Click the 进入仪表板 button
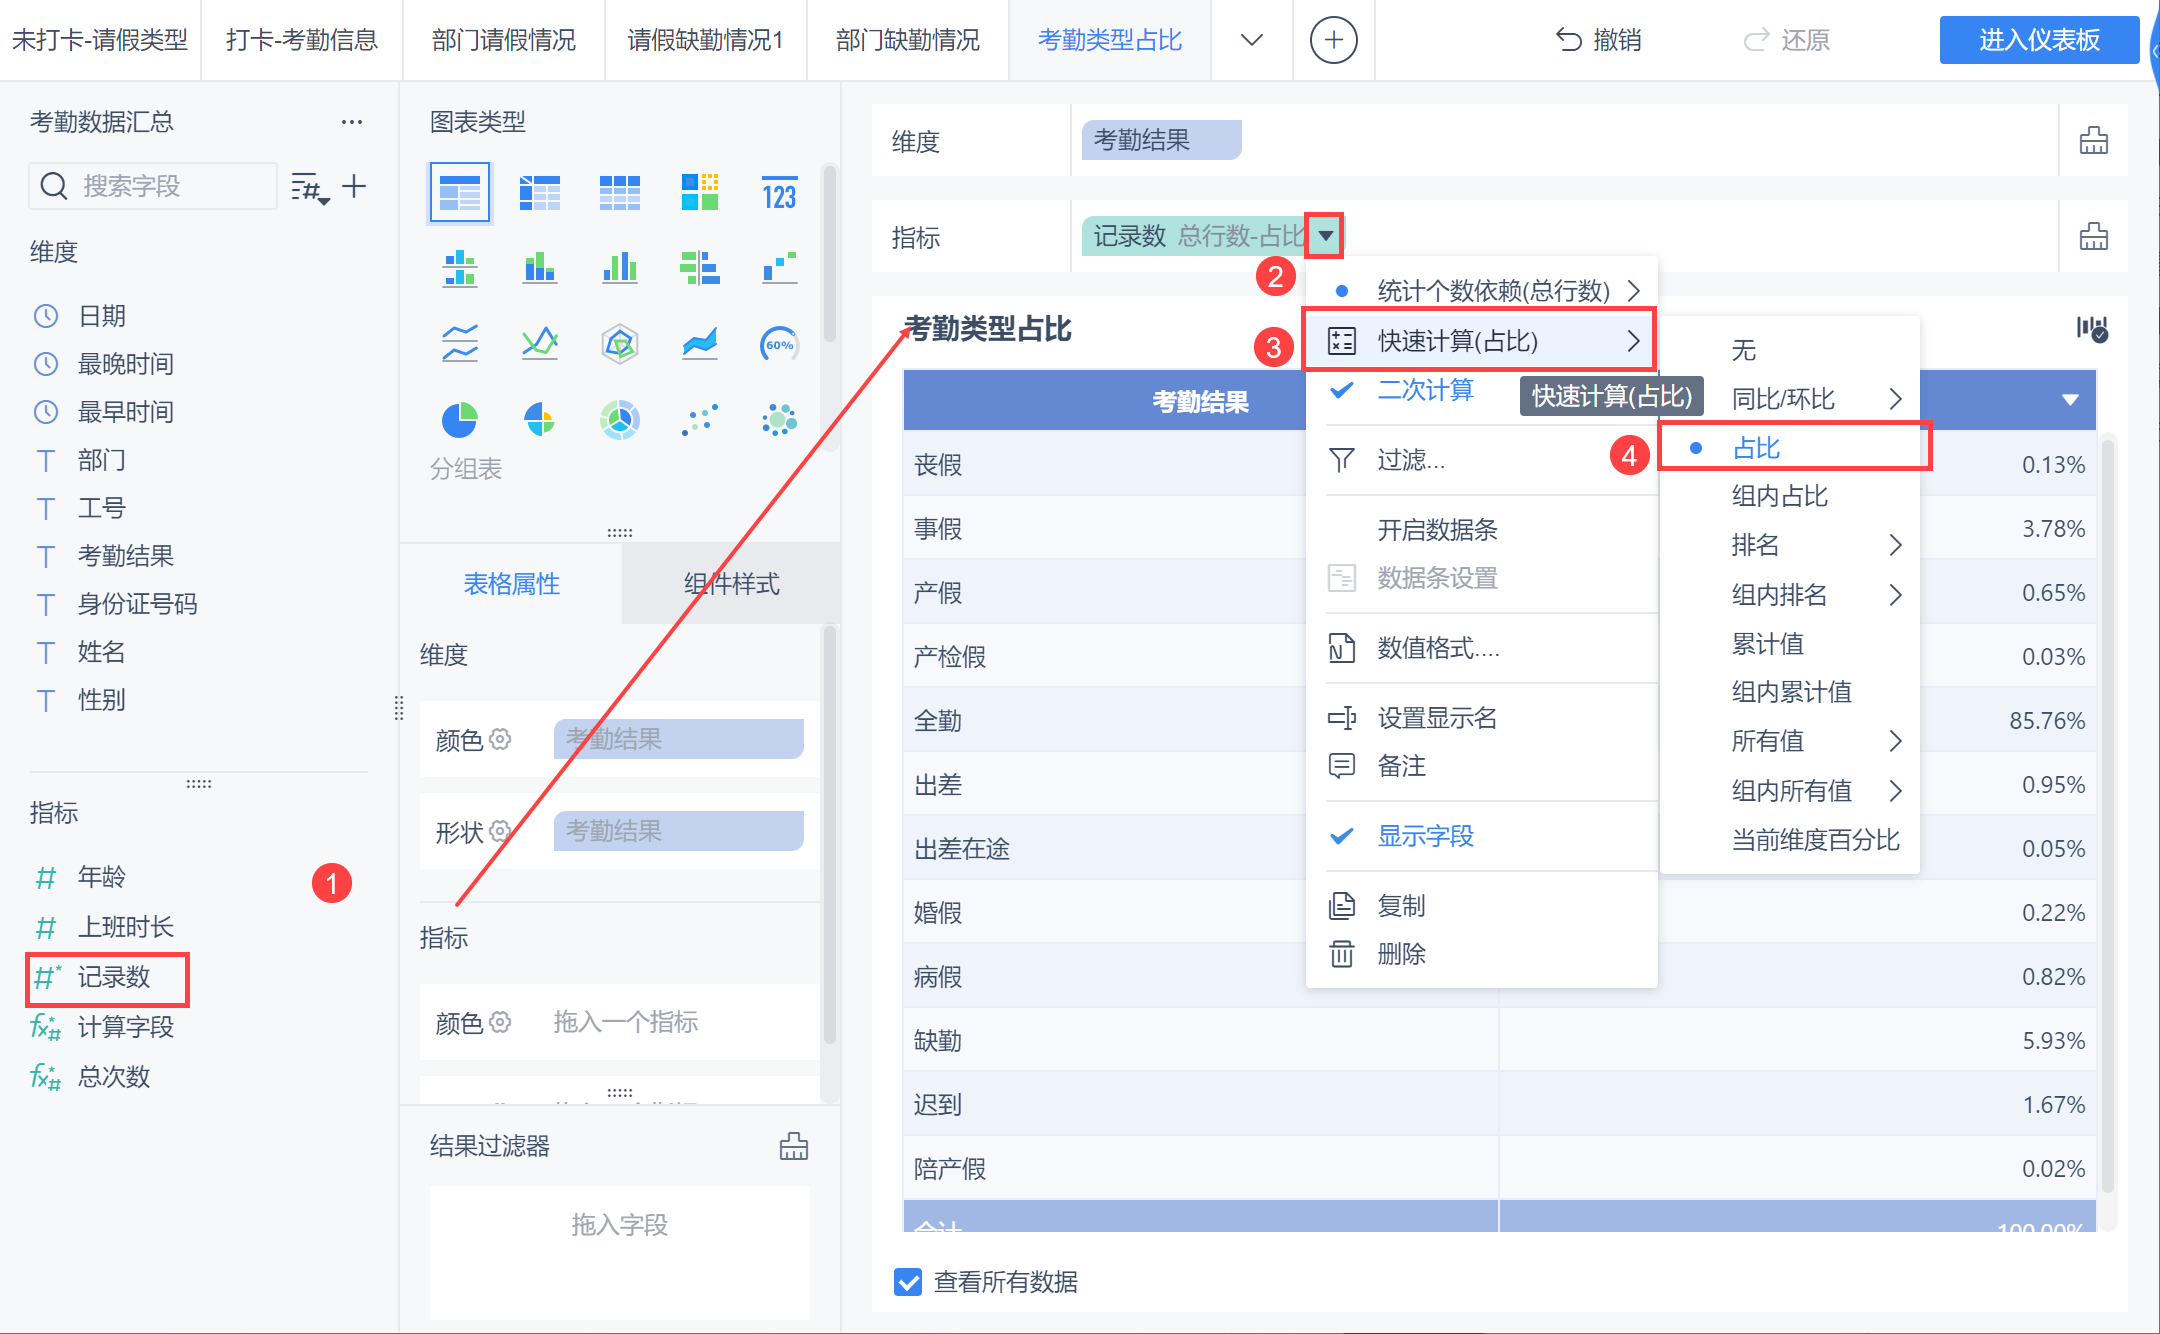Image resolution: width=2160 pixels, height=1334 pixels. click(2038, 40)
